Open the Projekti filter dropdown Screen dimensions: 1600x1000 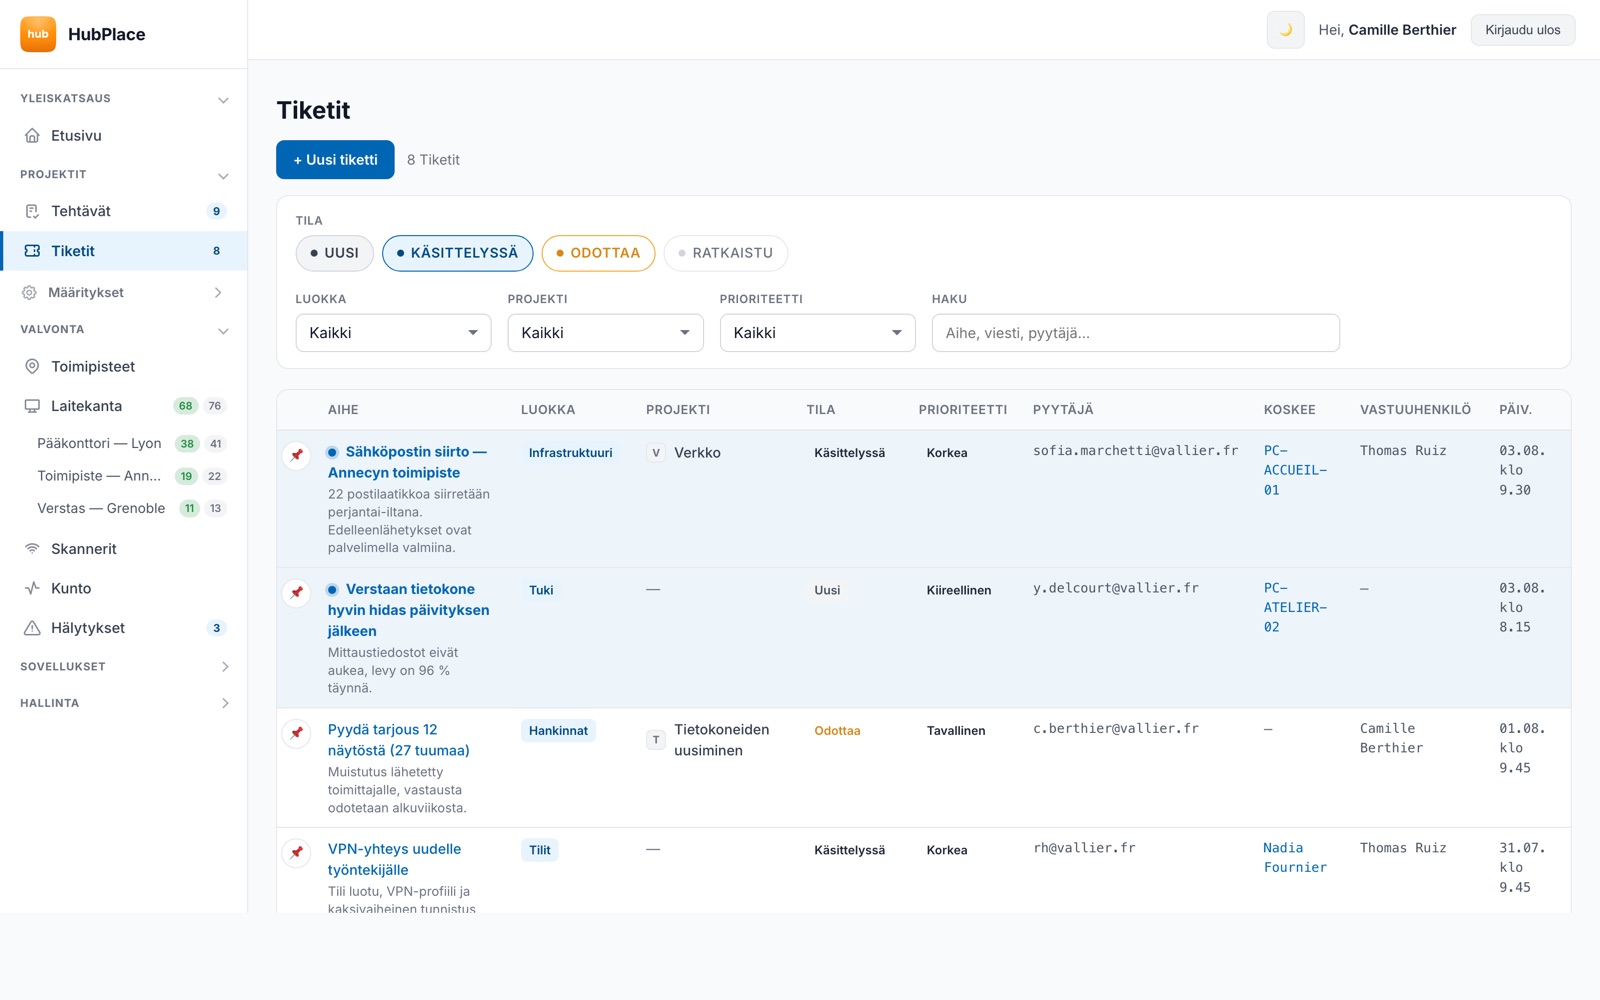click(x=605, y=333)
